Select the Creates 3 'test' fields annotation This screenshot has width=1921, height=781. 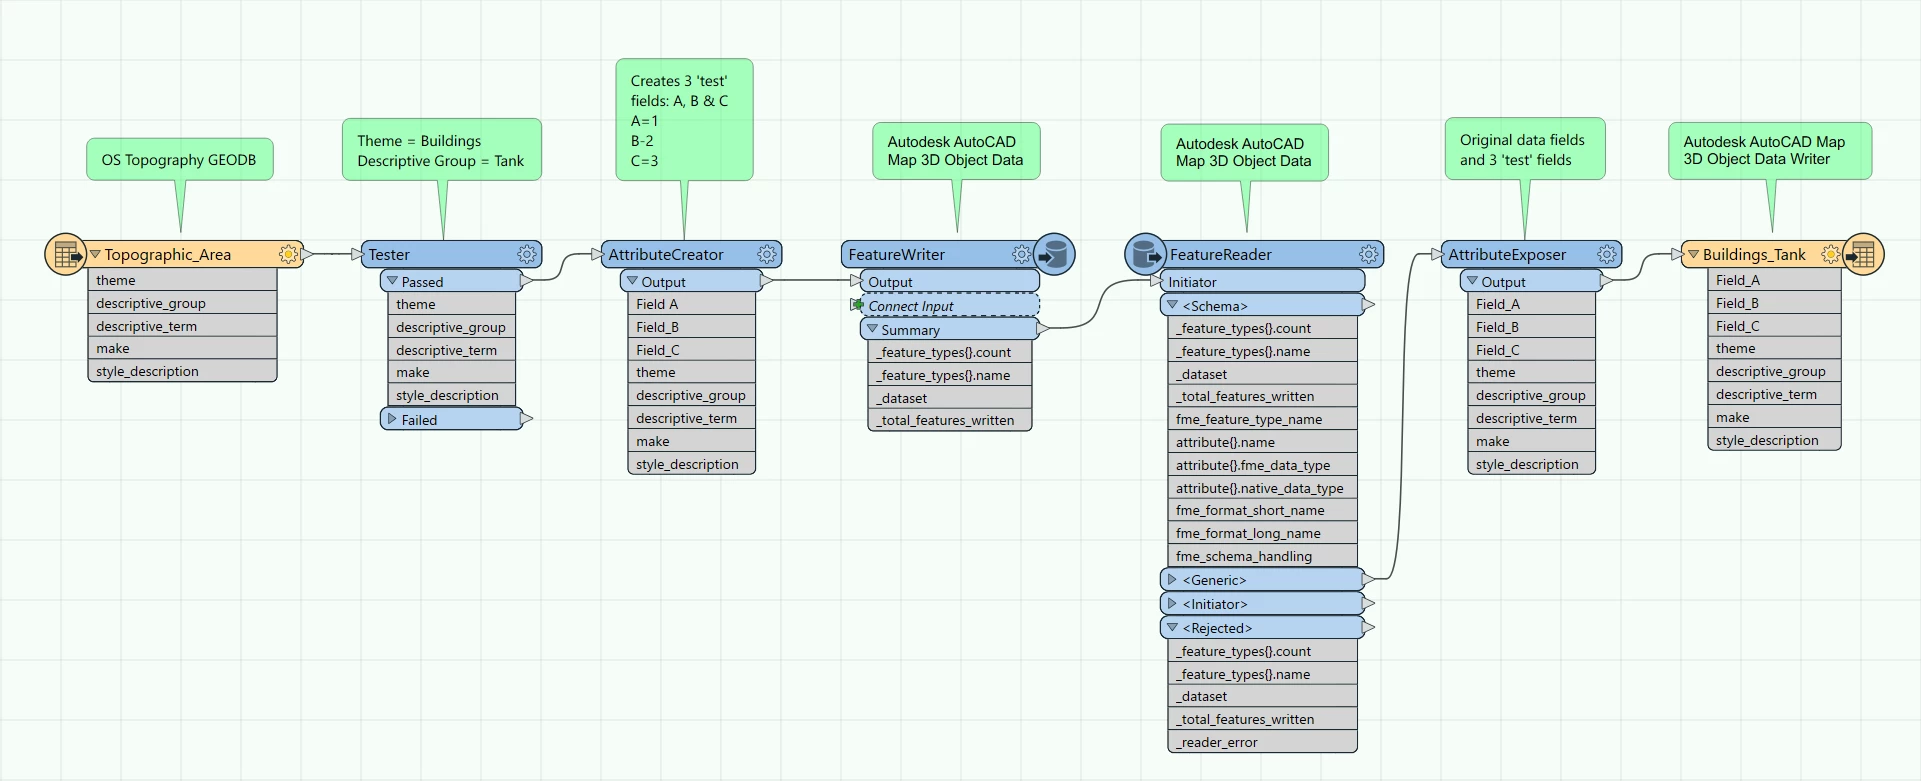(684, 120)
